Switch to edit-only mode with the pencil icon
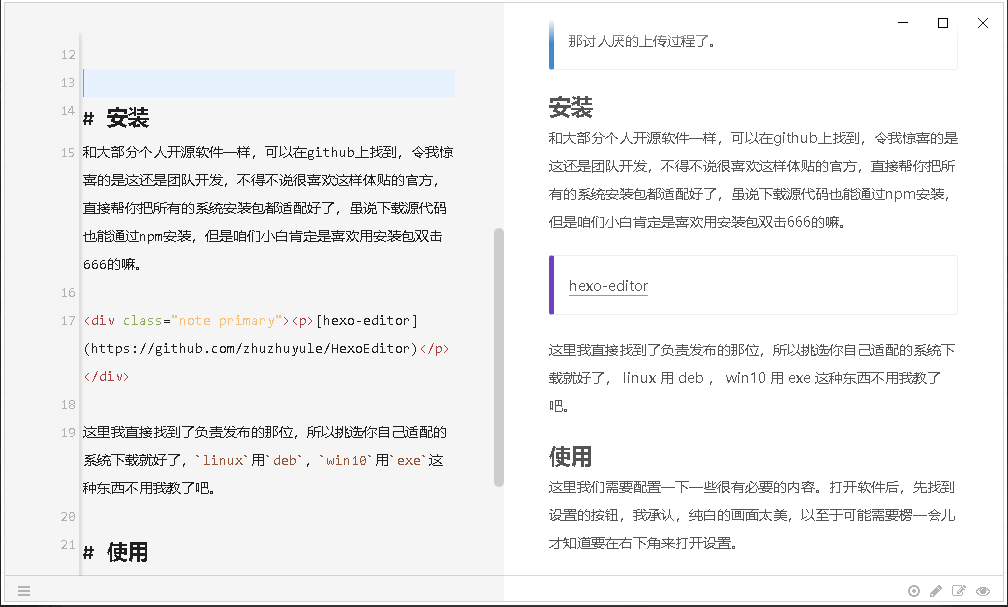 [x=936, y=591]
